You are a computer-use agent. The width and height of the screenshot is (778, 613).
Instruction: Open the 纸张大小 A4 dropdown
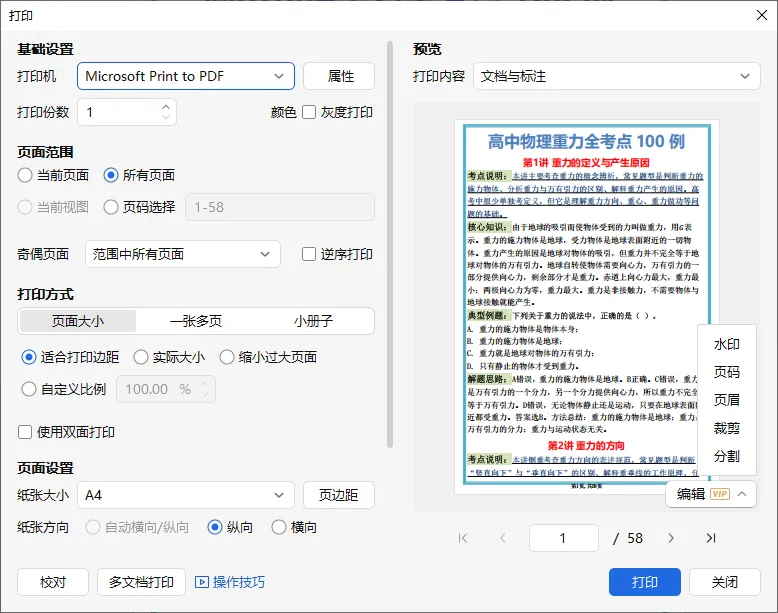point(186,495)
